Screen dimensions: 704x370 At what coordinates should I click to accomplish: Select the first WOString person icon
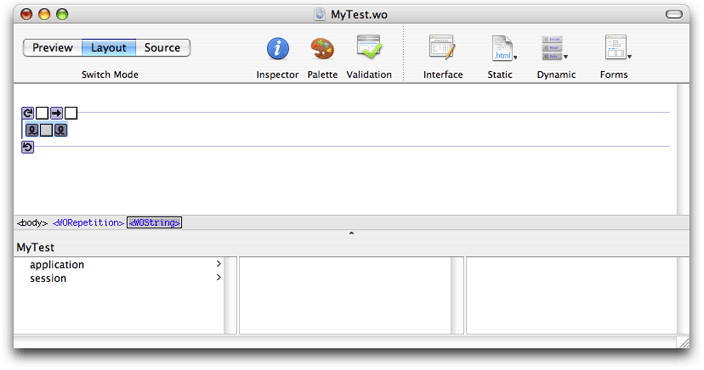(32, 130)
